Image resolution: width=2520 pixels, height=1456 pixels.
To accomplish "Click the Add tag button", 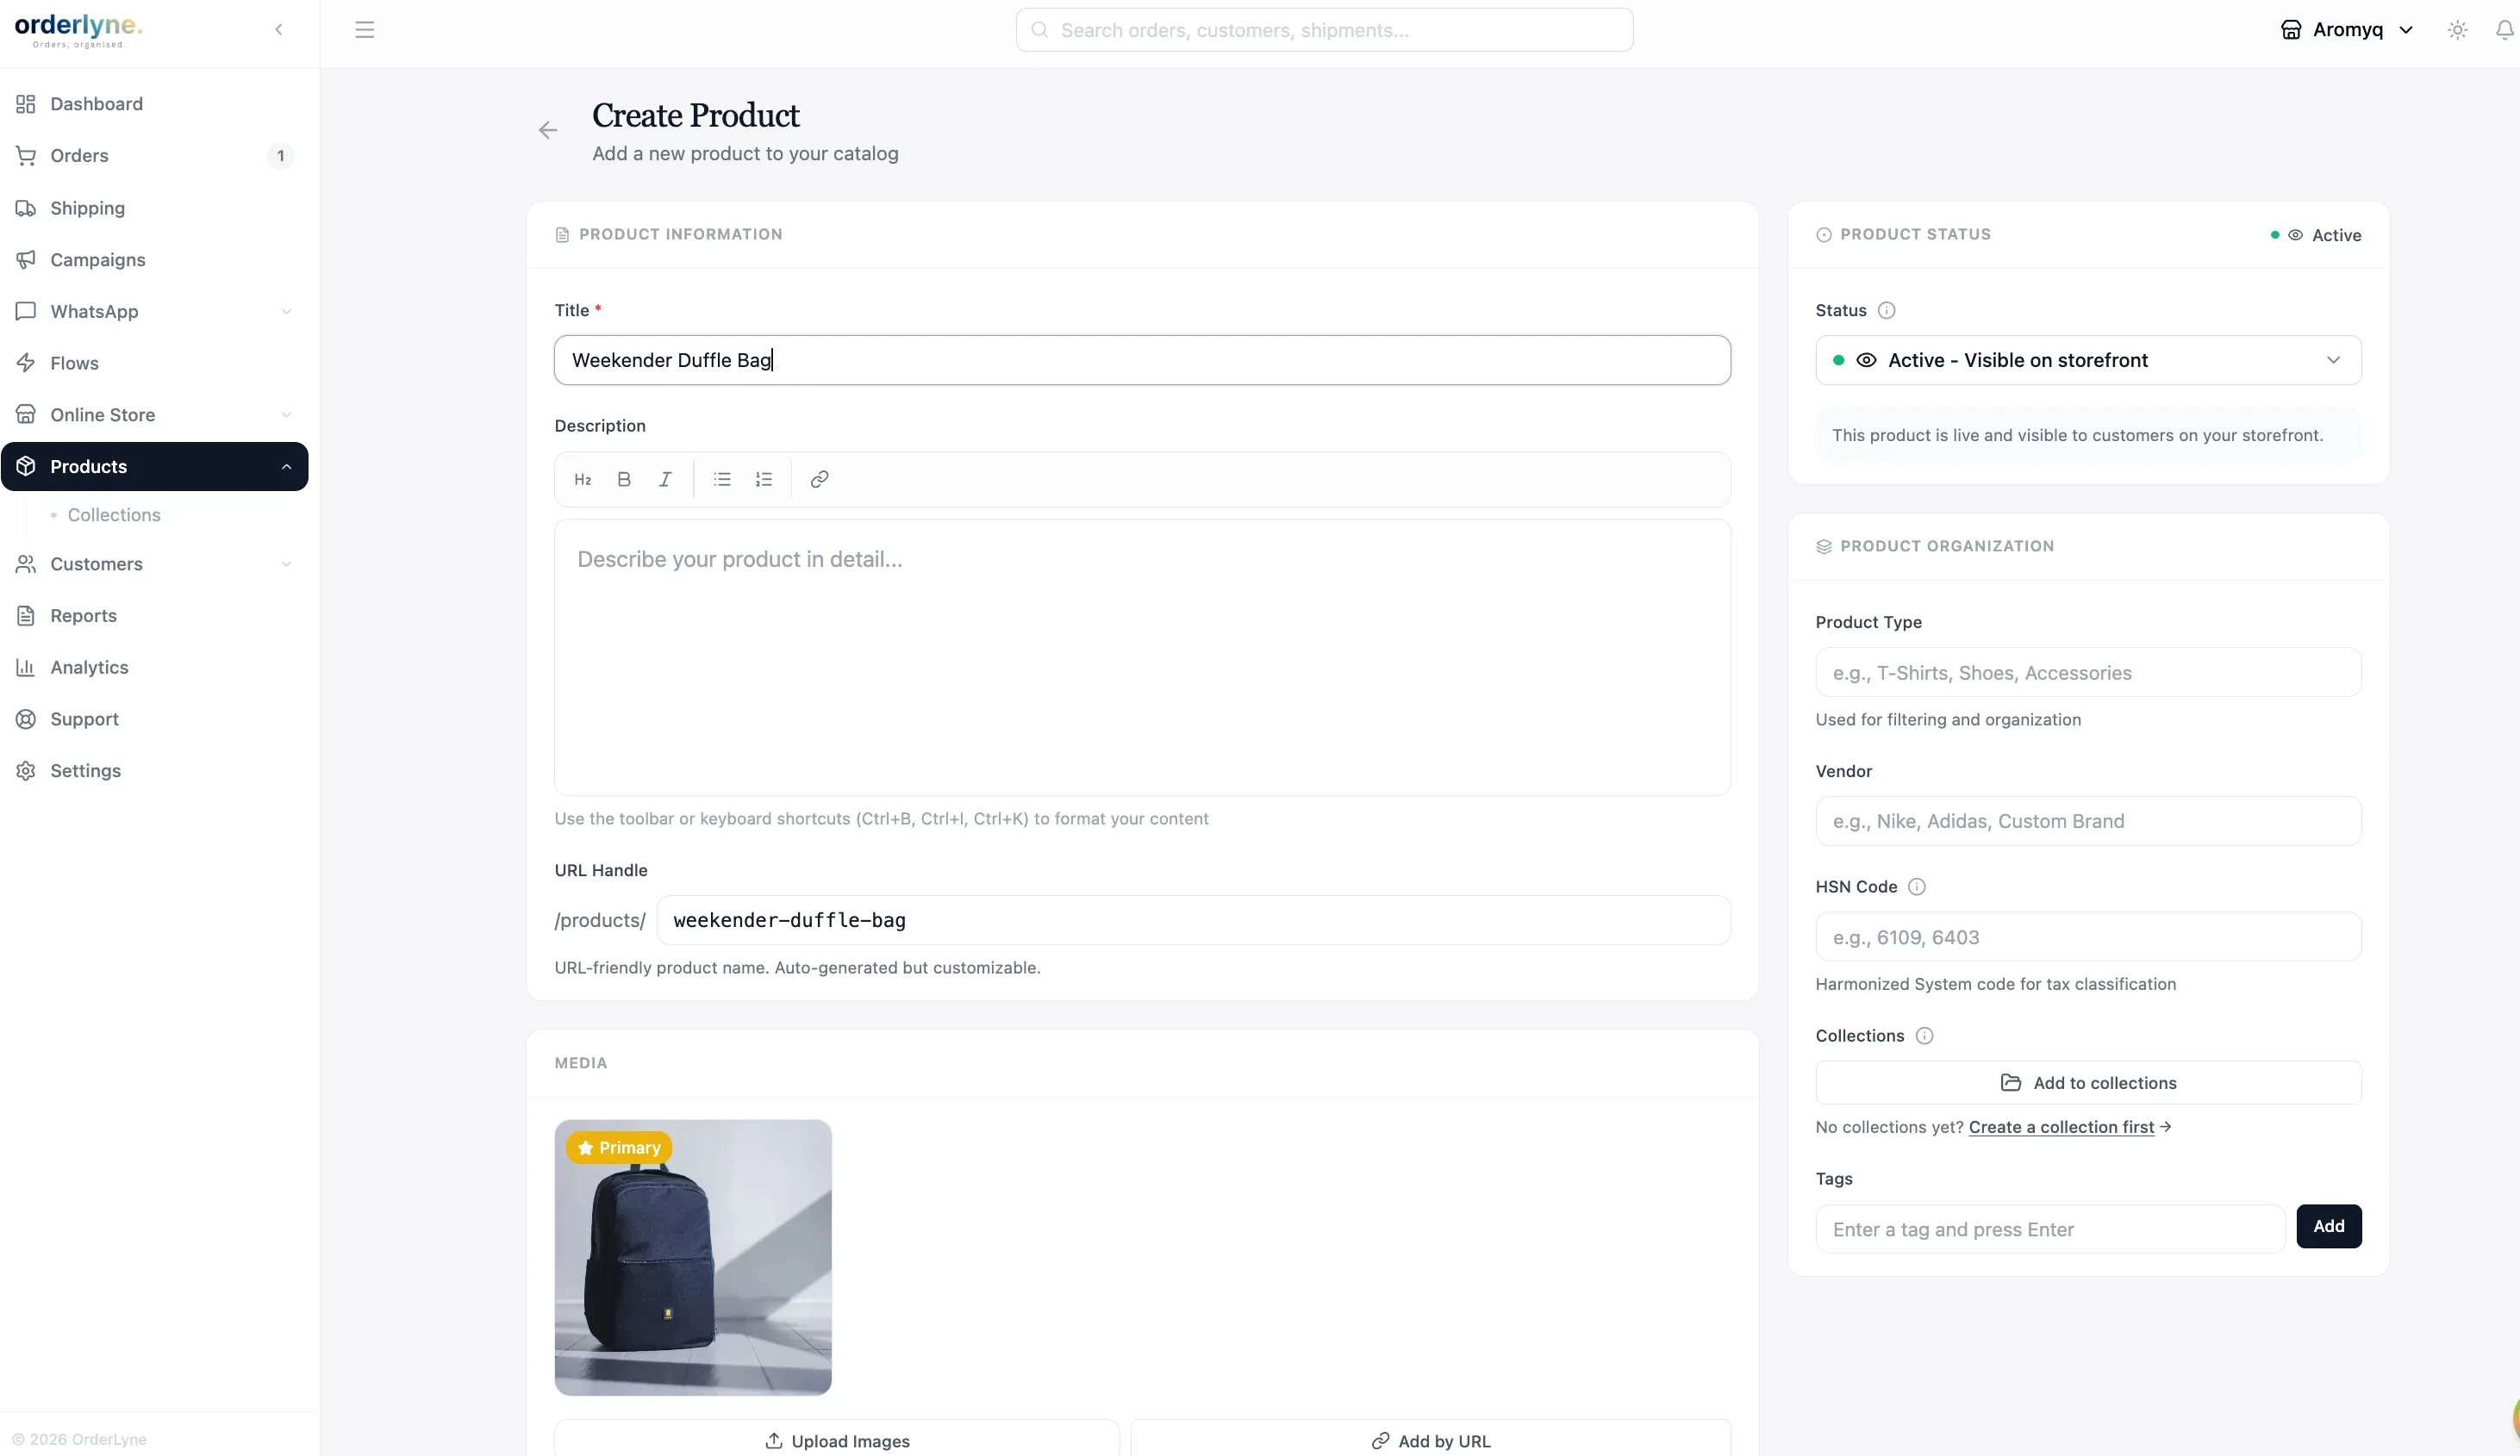I will click(2328, 1227).
